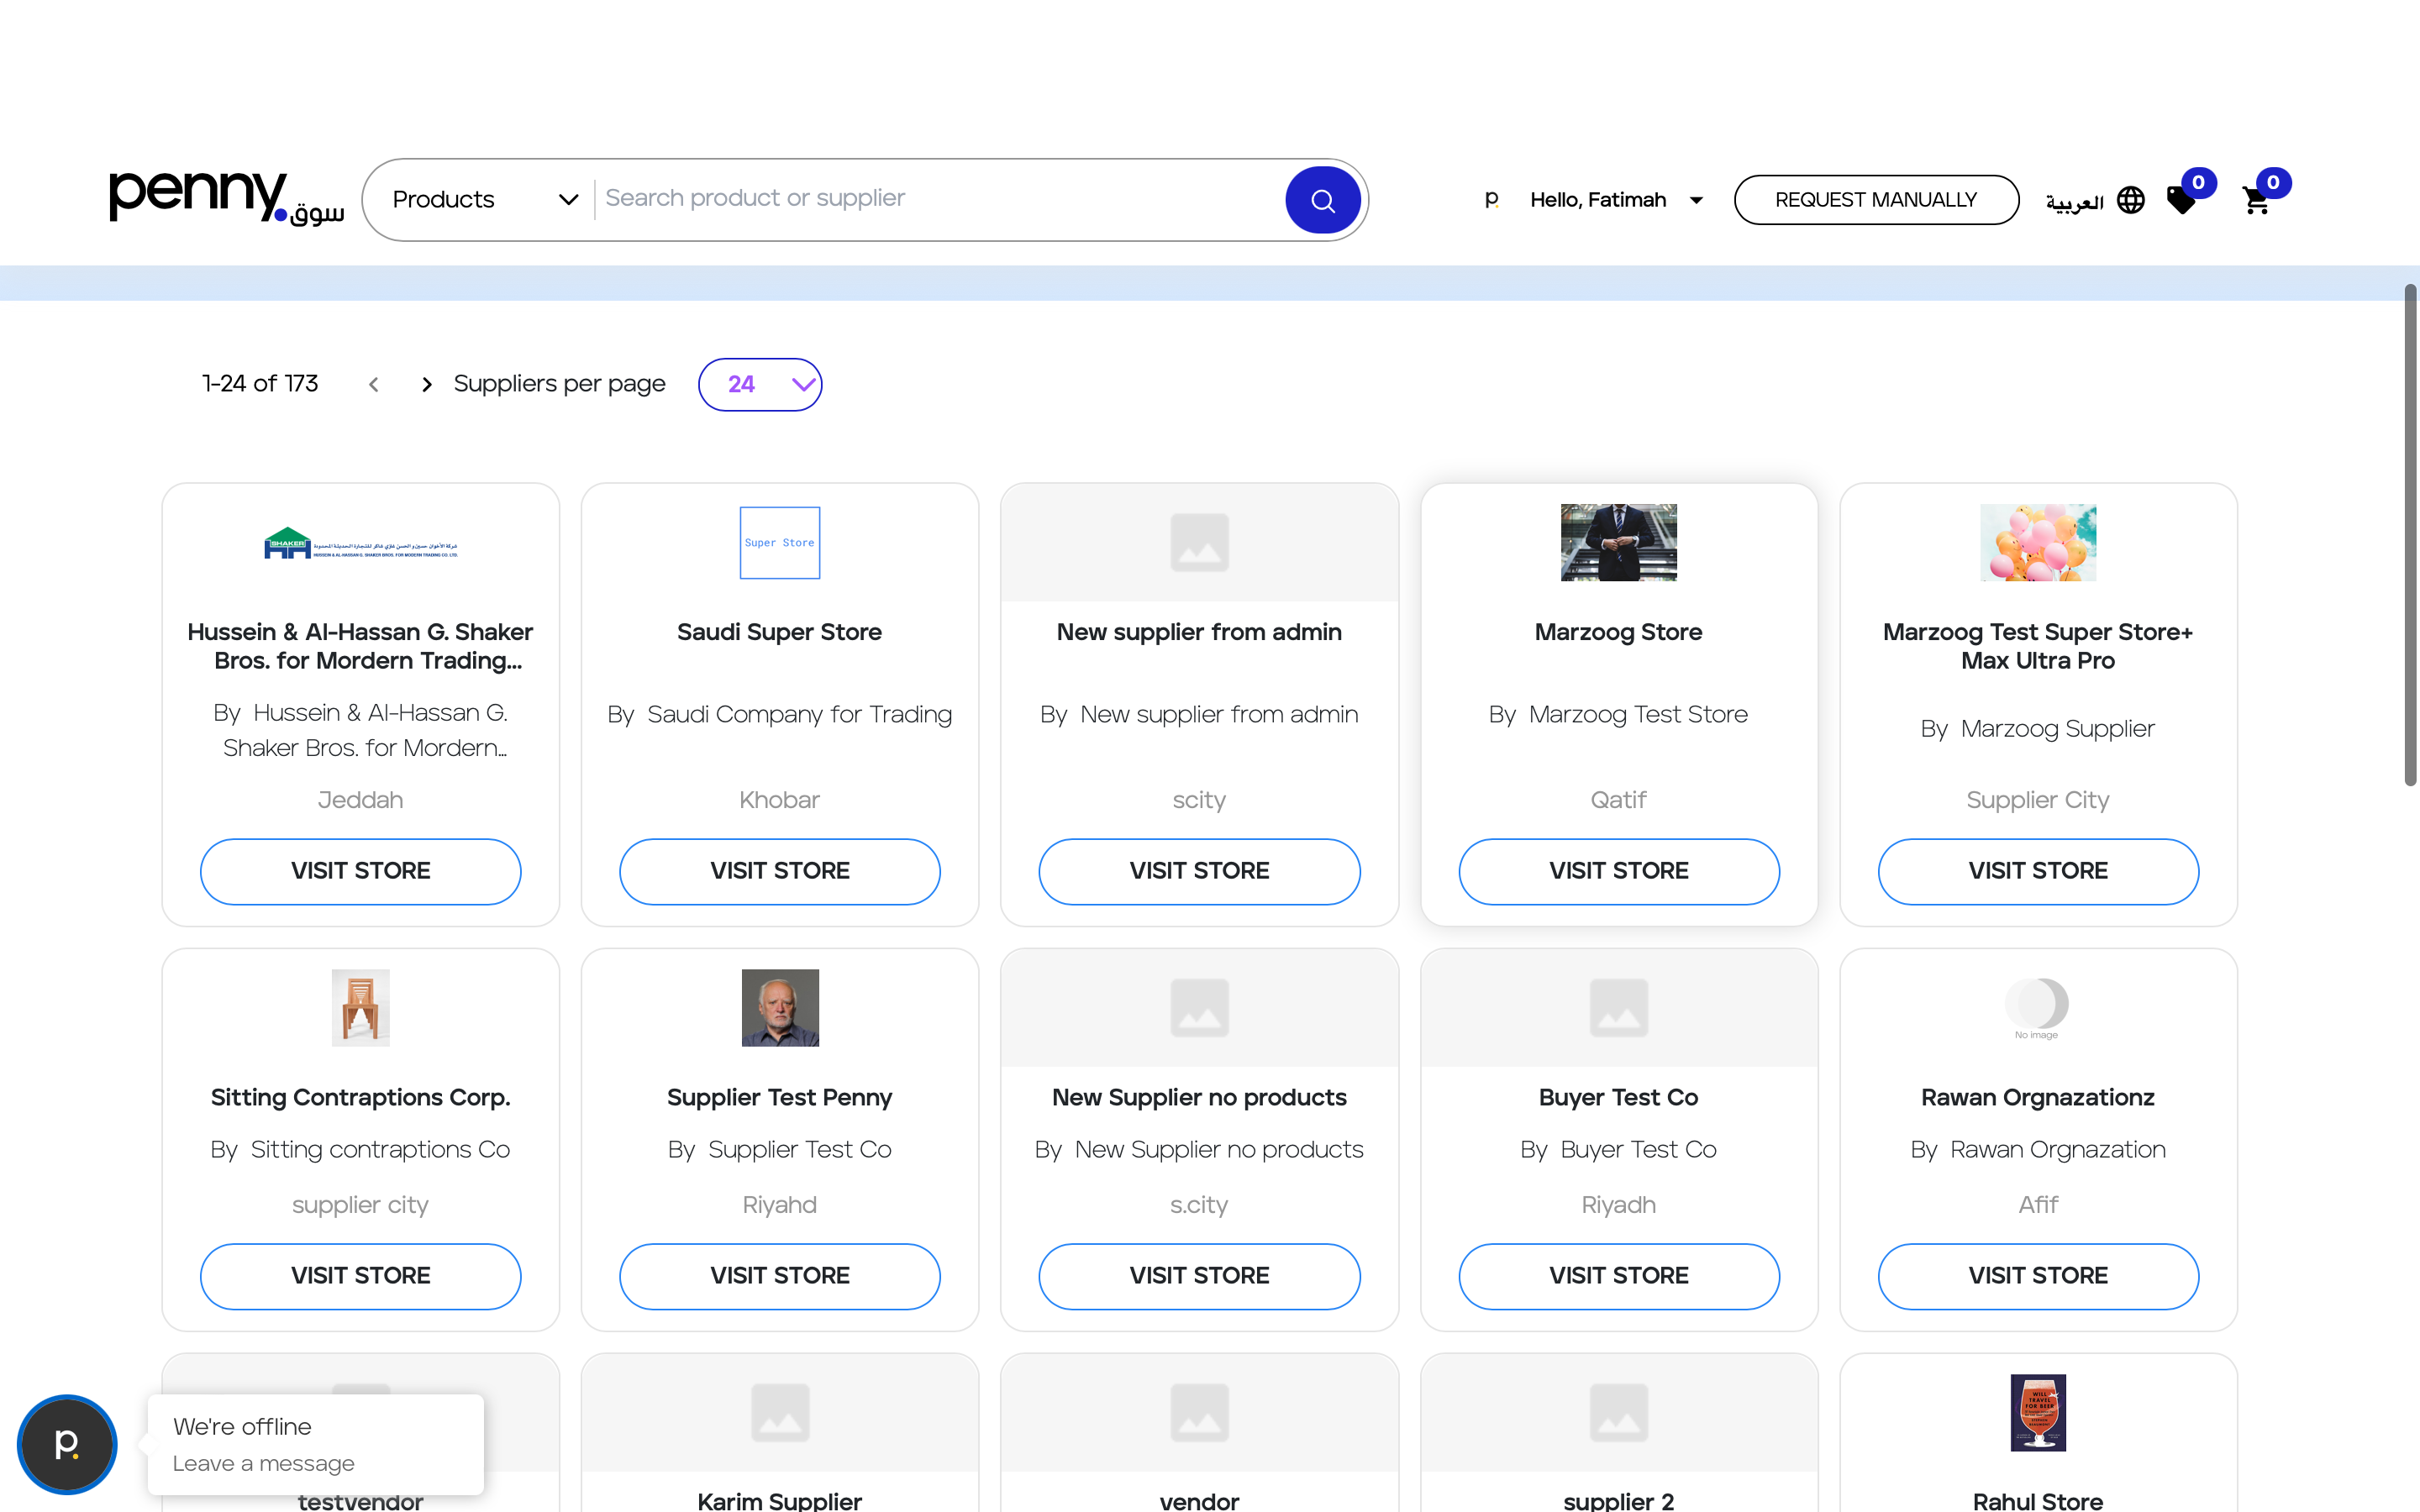The width and height of the screenshot is (2420, 1512).
Task: Click the Jeddah city label
Action: click(x=361, y=800)
